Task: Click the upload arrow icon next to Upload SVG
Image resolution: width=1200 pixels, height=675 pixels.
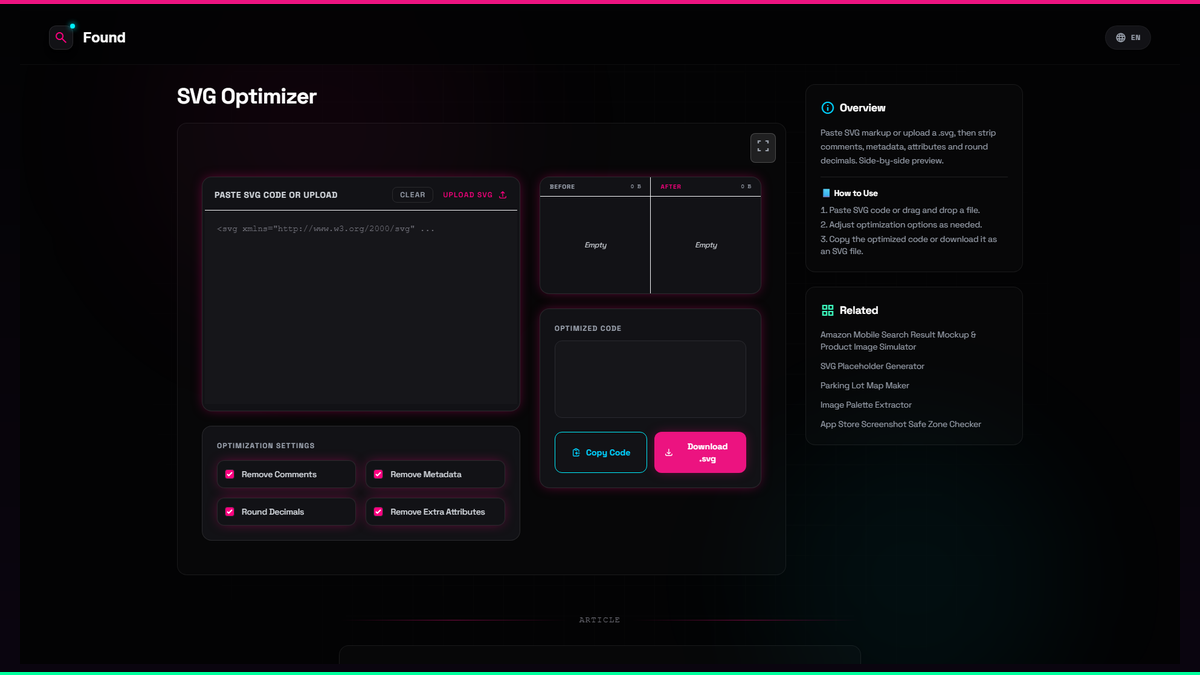Action: coord(503,195)
